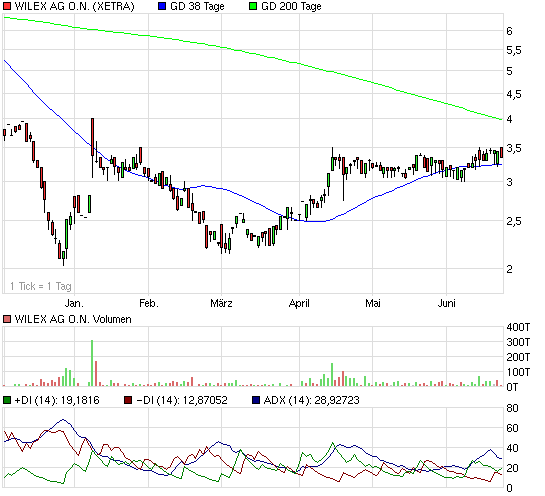
Task: Click the volume axis label '400T'
Action: point(518,327)
